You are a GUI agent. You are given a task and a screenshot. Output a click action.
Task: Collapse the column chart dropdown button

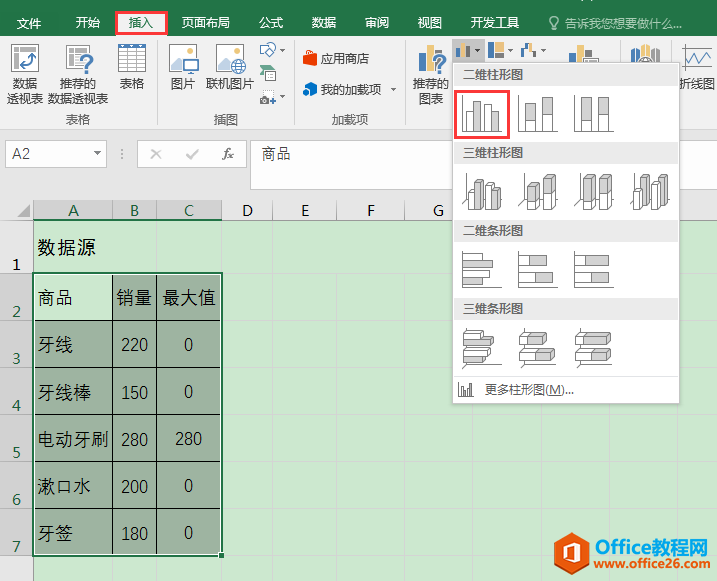468,50
